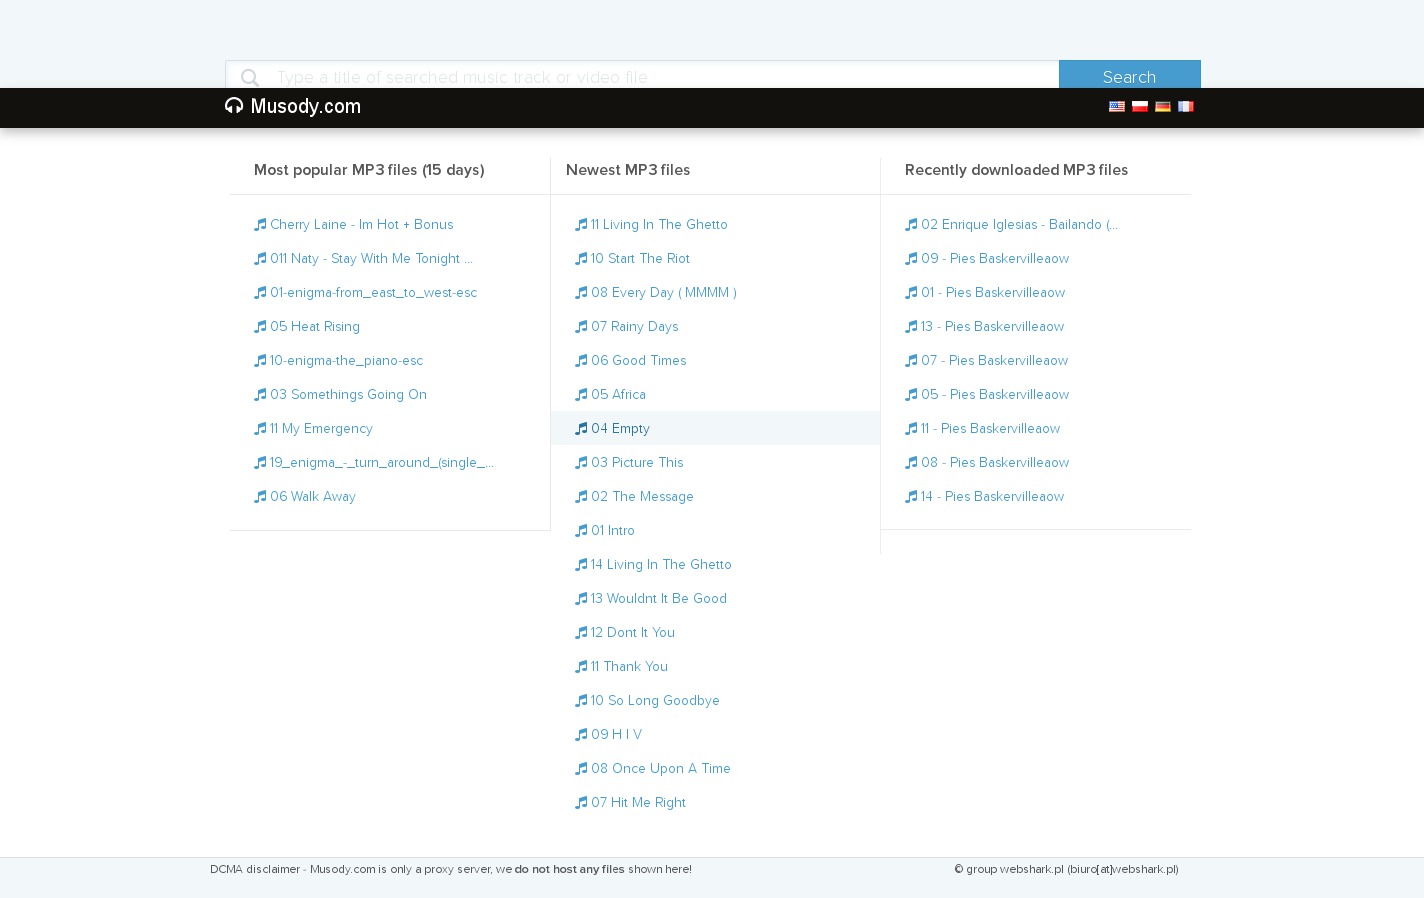Open 13 Wouldnt It Be Good

658,599
